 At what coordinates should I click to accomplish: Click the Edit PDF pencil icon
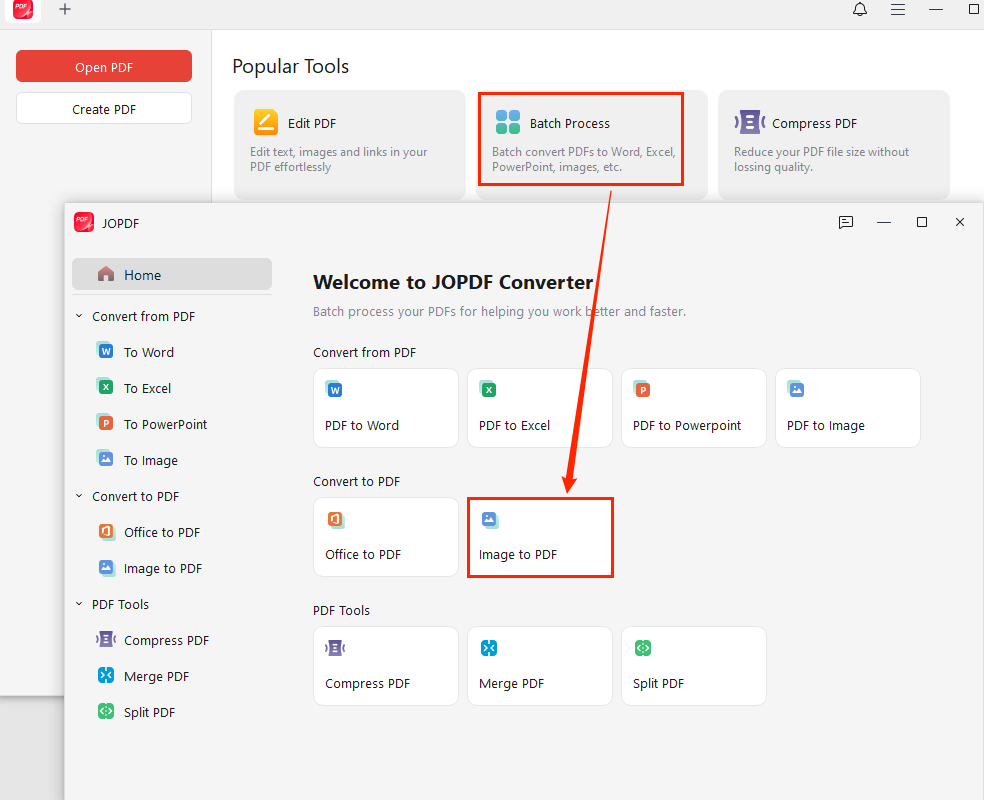tap(265, 122)
